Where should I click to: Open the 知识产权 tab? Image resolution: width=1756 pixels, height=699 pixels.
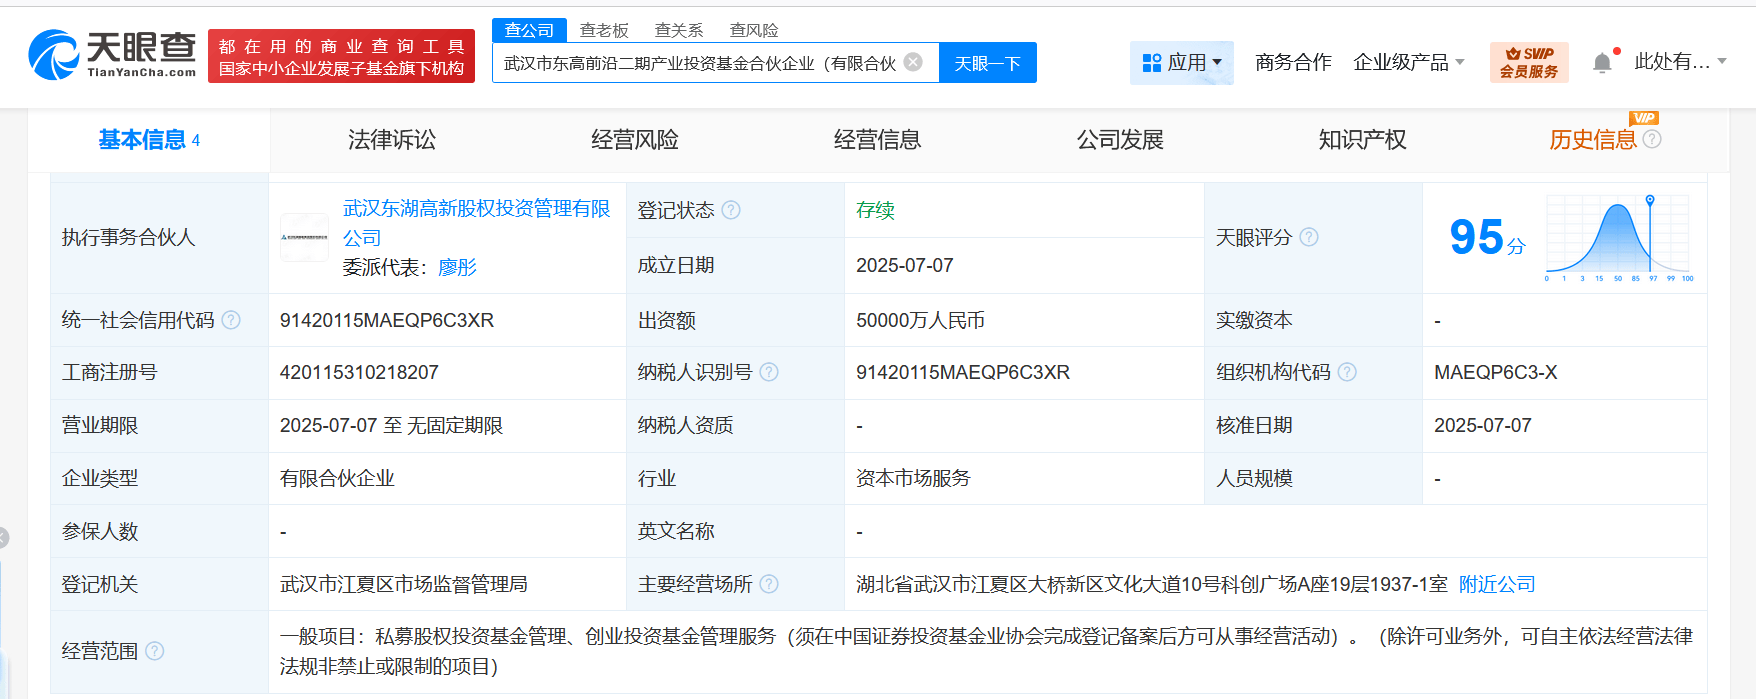click(x=1363, y=140)
